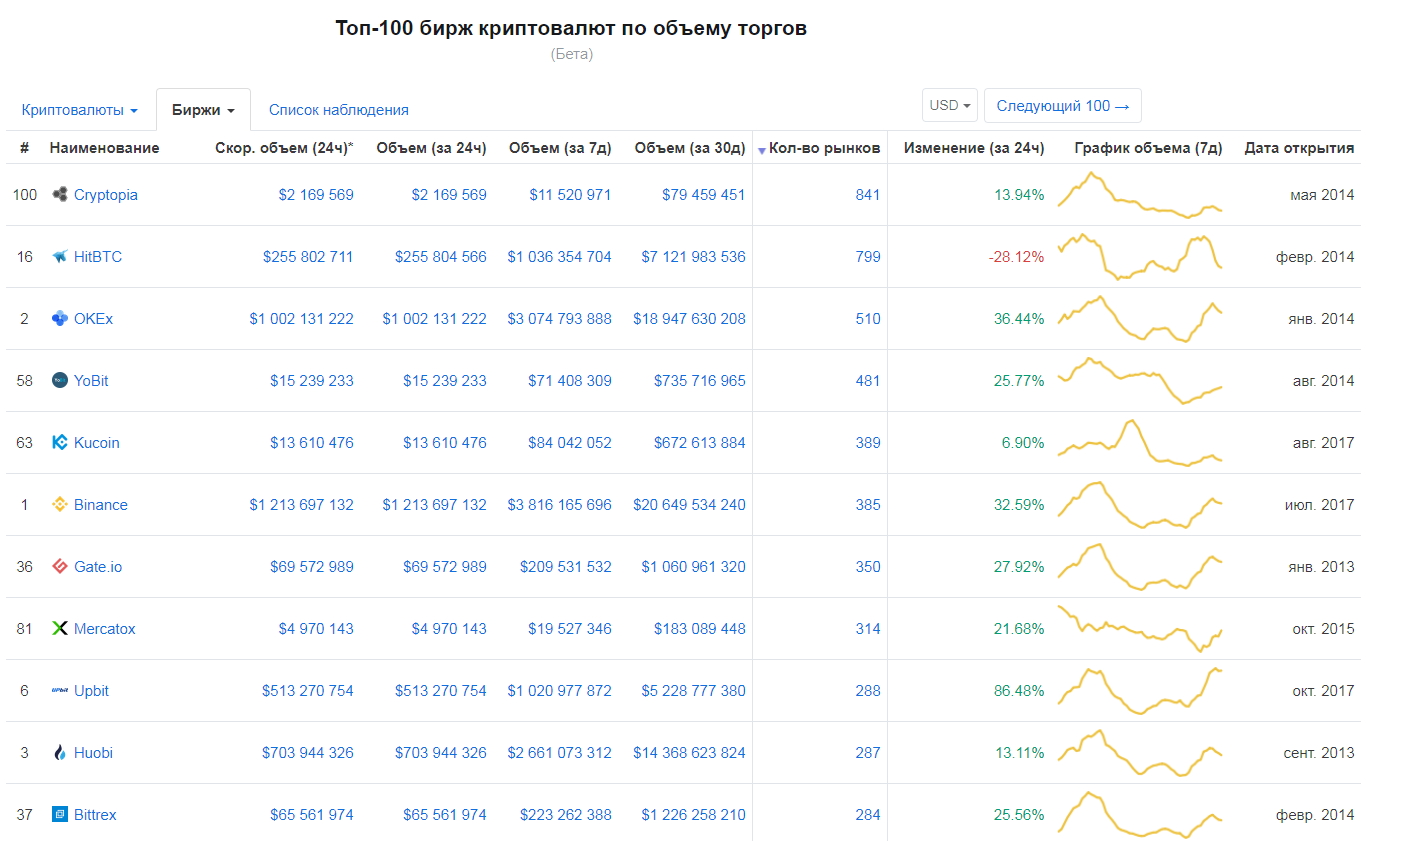Click Mercatox's 7-day volume chart

[x=1140, y=629]
